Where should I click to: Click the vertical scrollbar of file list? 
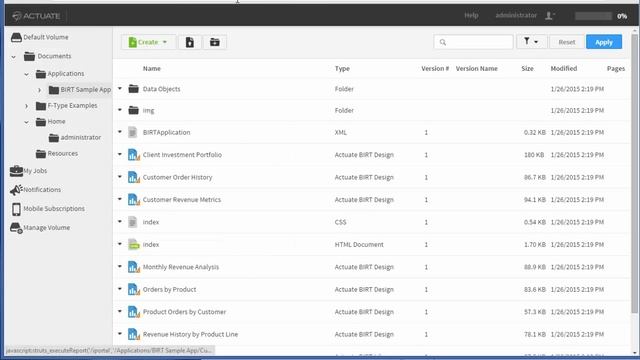pyautogui.click(x=634, y=173)
